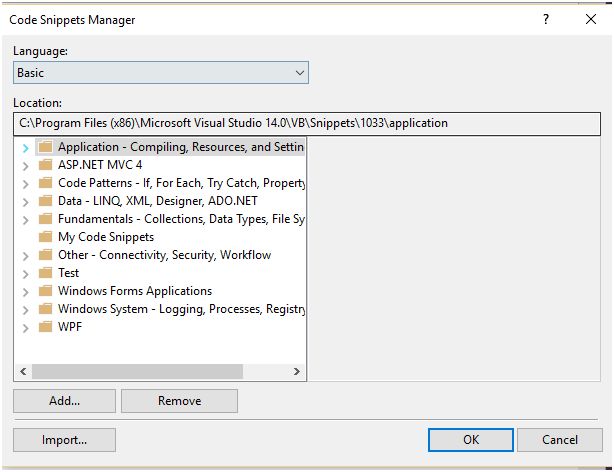Viewport: 614px width, 472px height.
Task: Open the Language dropdown
Action: pos(160,73)
